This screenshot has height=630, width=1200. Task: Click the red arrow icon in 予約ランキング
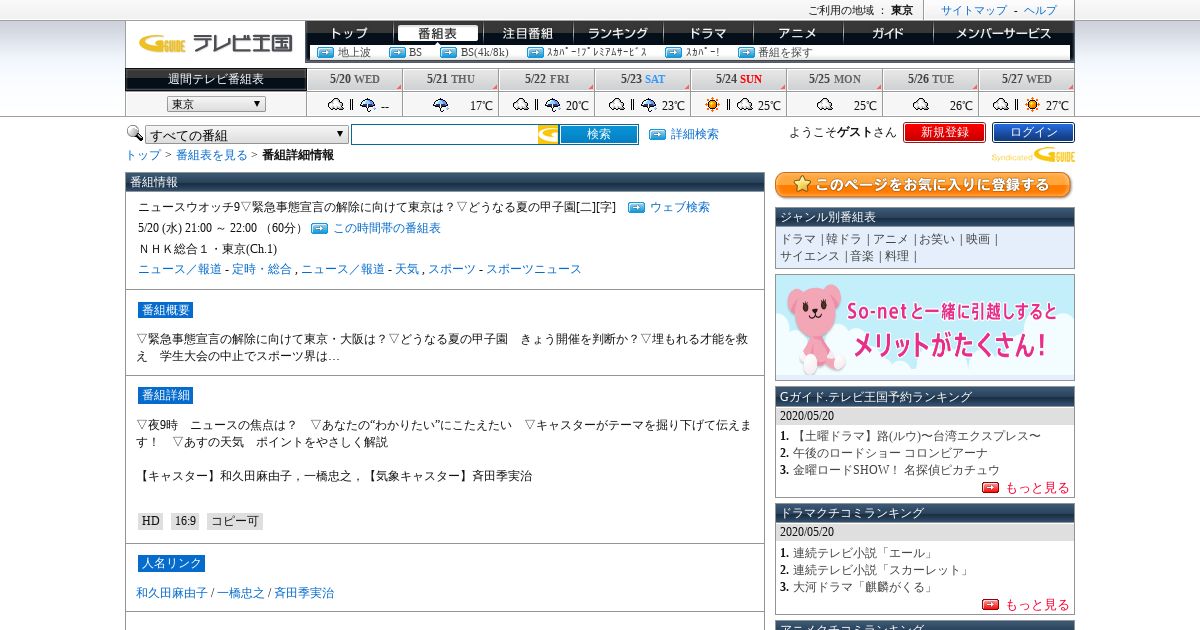990,488
